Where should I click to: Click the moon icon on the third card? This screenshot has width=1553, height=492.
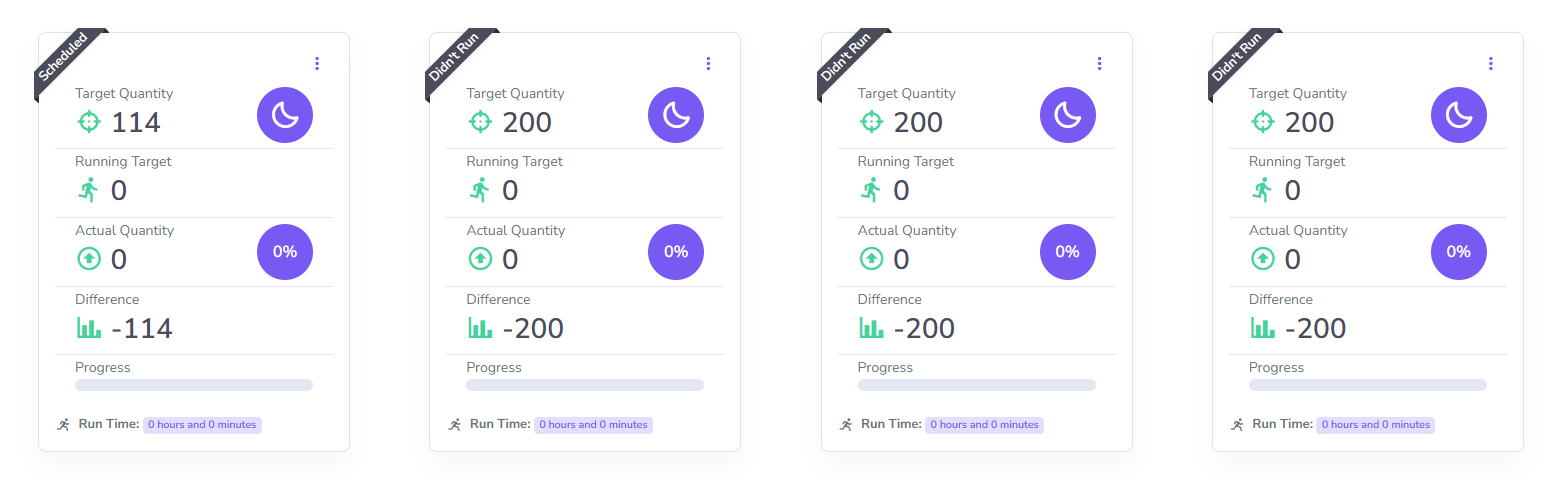(1067, 115)
